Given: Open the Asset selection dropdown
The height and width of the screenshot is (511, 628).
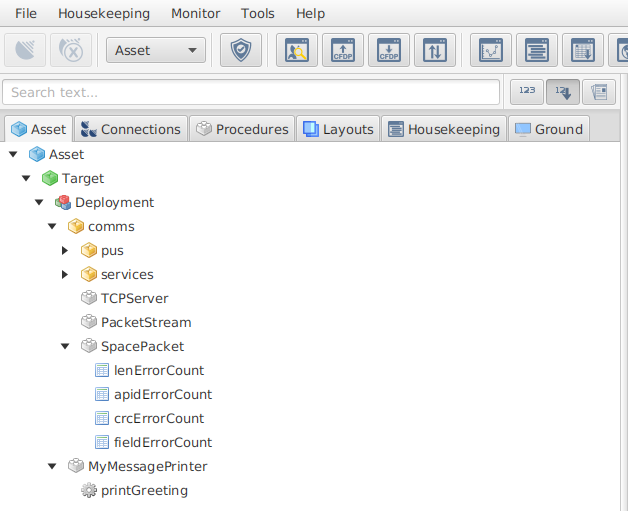Looking at the screenshot, I should (156, 50).
